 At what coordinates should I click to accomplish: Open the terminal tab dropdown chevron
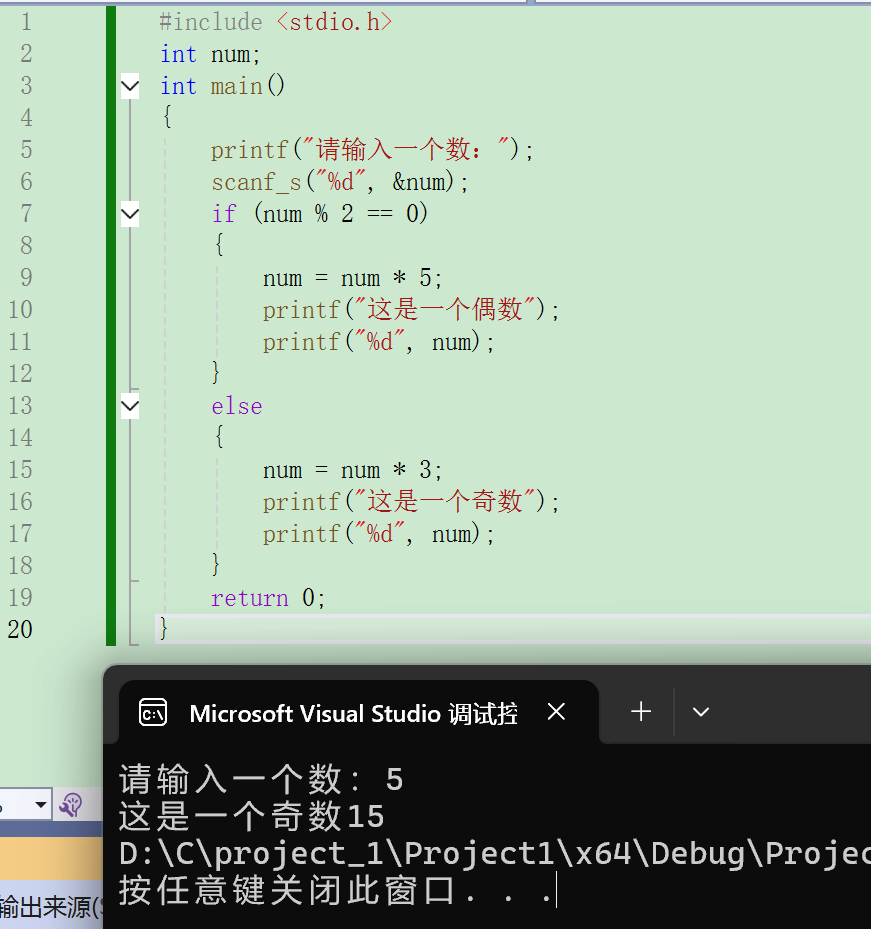pyautogui.click(x=701, y=712)
